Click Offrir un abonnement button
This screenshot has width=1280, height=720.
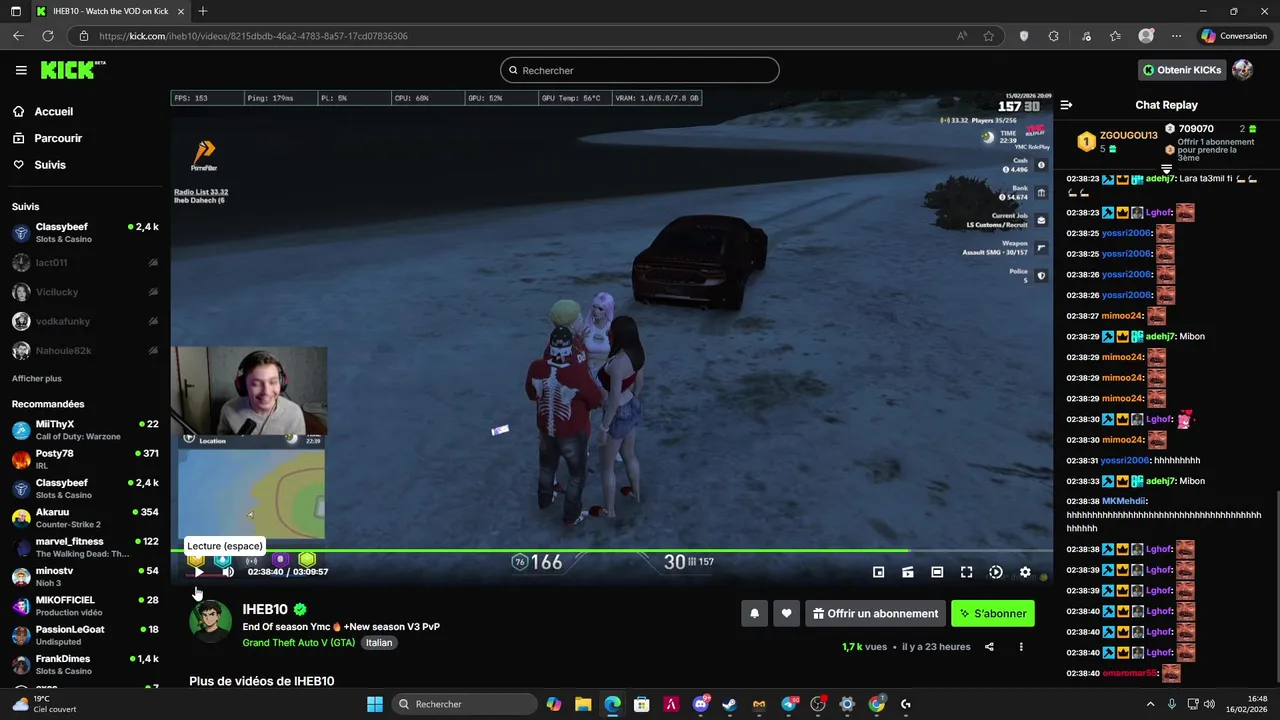click(x=875, y=614)
